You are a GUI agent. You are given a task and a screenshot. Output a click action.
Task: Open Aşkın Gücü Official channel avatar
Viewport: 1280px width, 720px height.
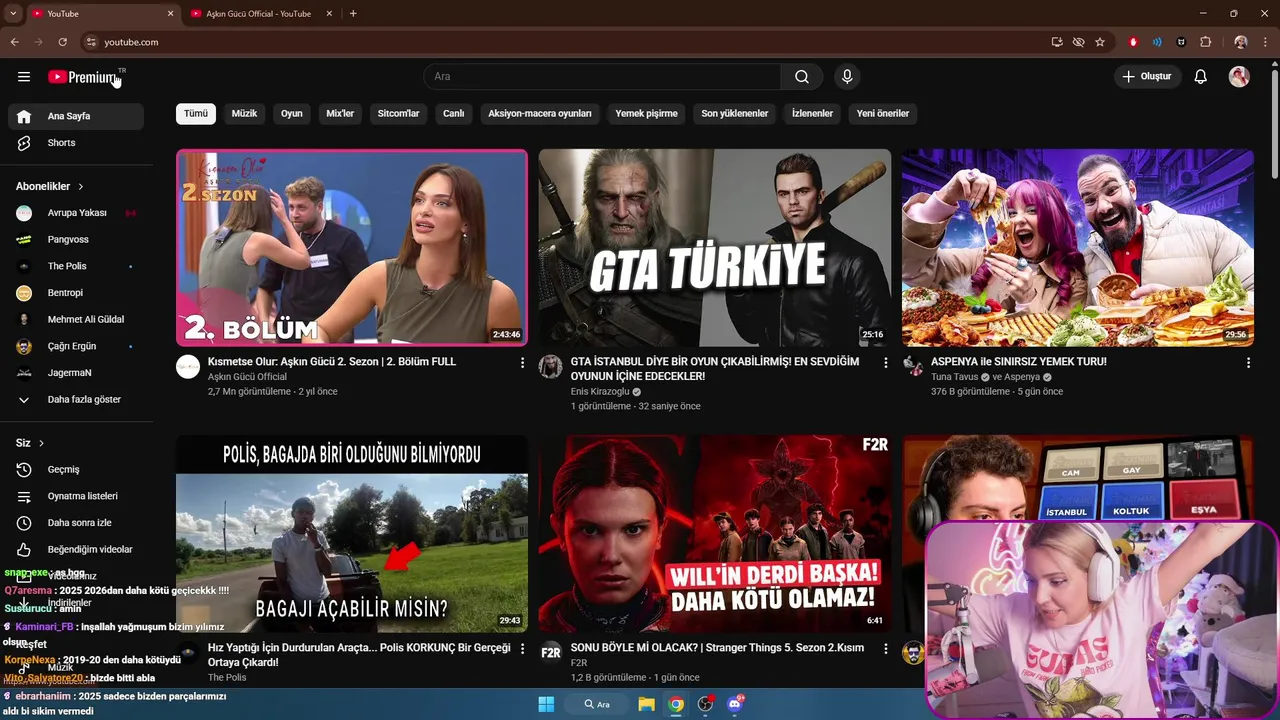coord(188,367)
